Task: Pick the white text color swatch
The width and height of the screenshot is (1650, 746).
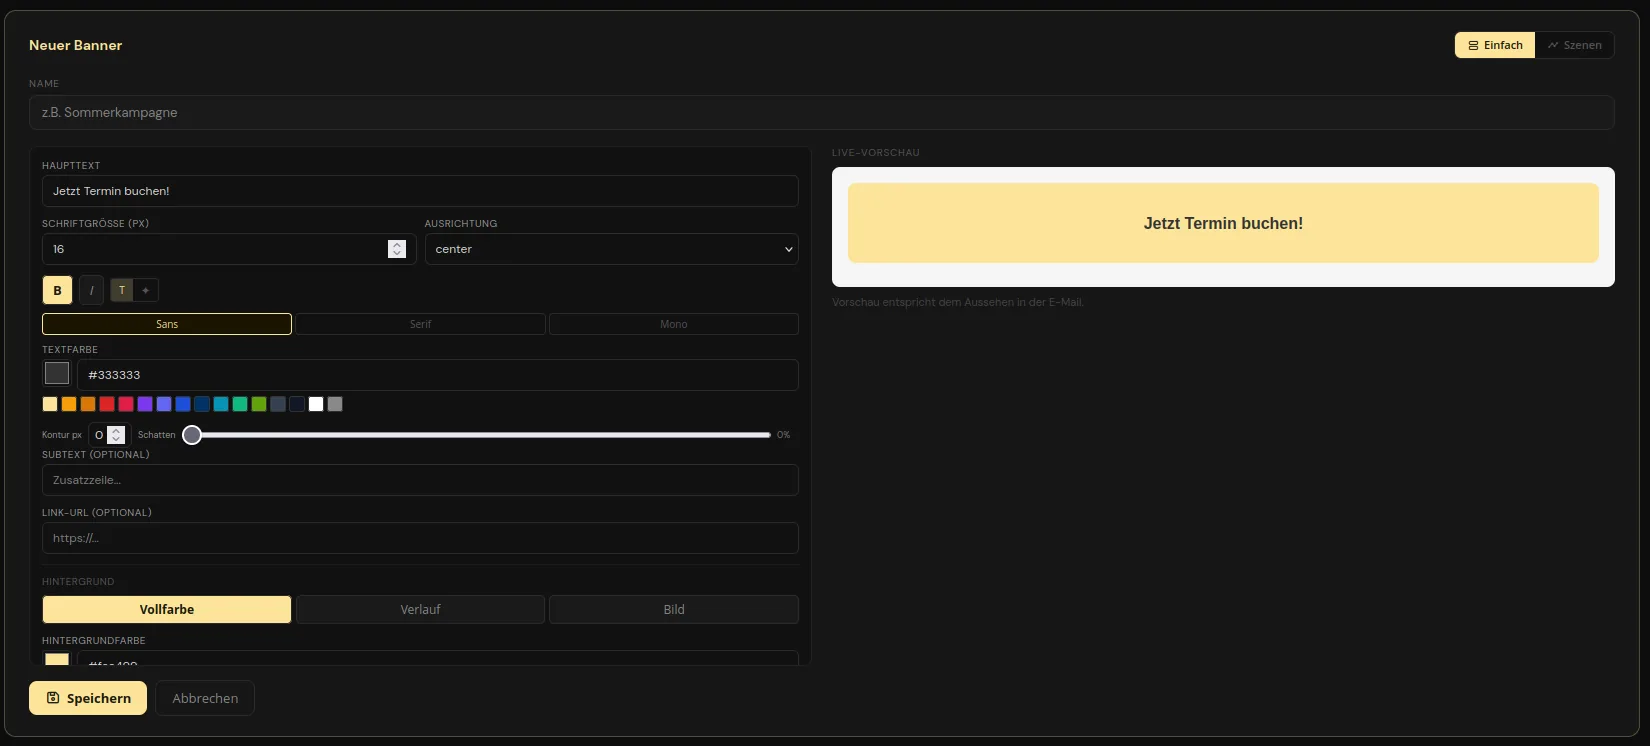Action: pos(316,404)
